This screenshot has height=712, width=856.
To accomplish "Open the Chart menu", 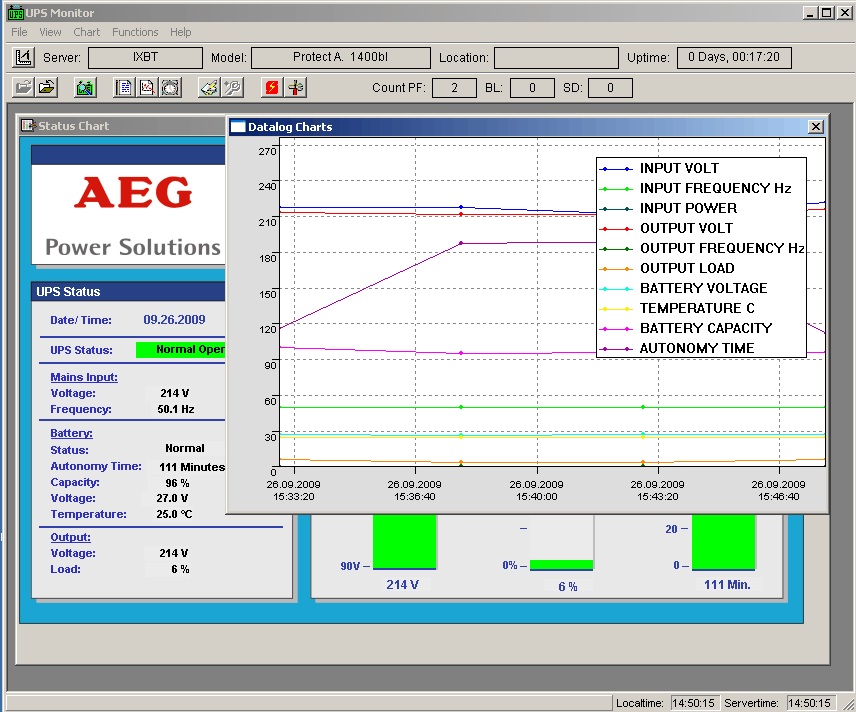I will 87,32.
